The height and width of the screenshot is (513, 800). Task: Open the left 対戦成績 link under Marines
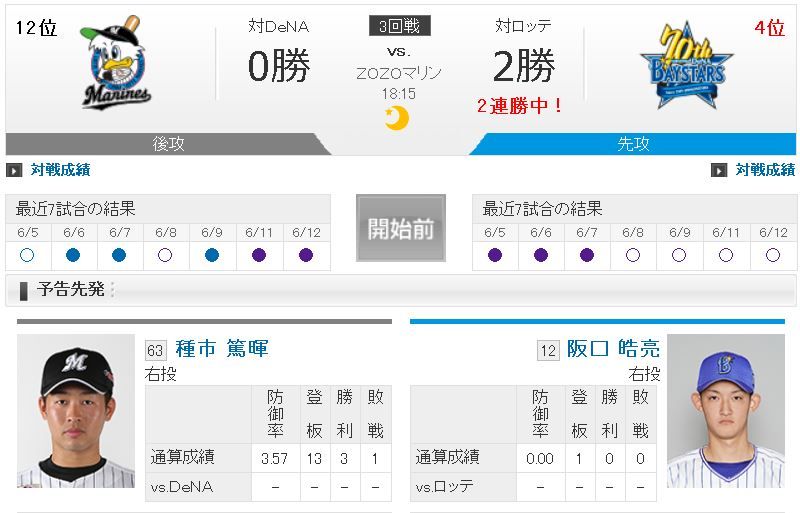(x=61, y=169)
